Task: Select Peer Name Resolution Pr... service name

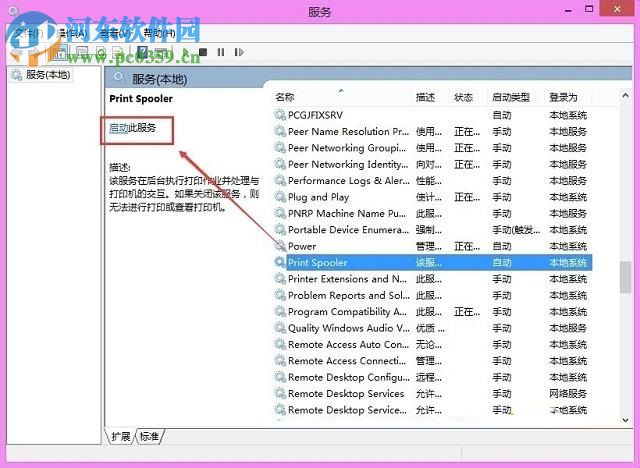Action: pyautogui.click(x=349, y=131)
